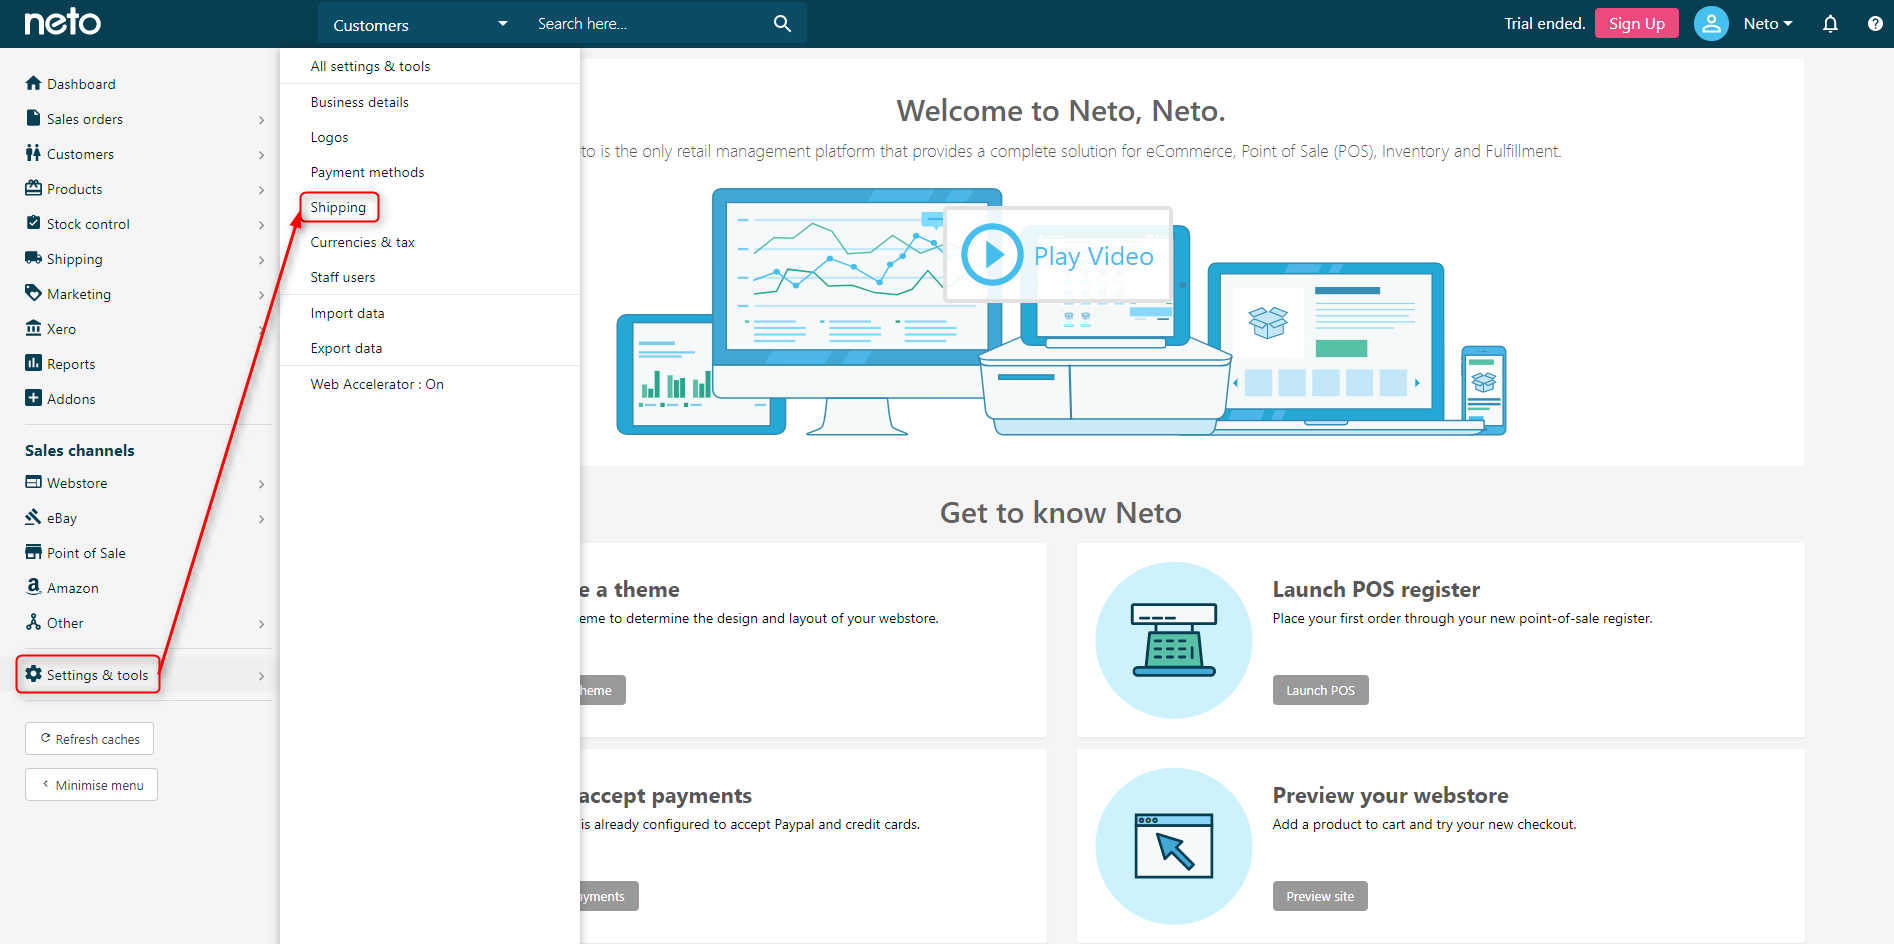
Task: Click the Launch POS button
Action: pos(1320,690)
